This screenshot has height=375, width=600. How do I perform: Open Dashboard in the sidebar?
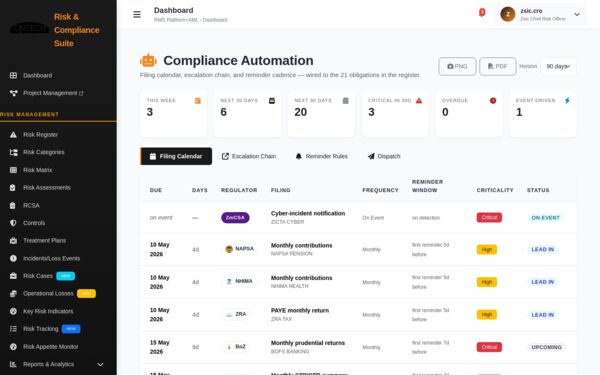(37, 75)
